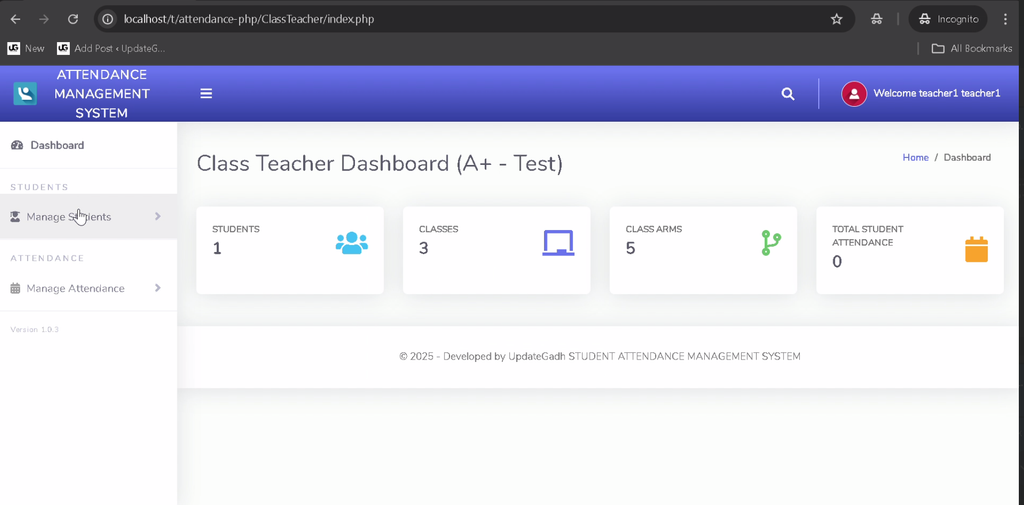Open Chrome three-dot menu
This screenshot has height=505, width=1024.
coord(1006,19)
